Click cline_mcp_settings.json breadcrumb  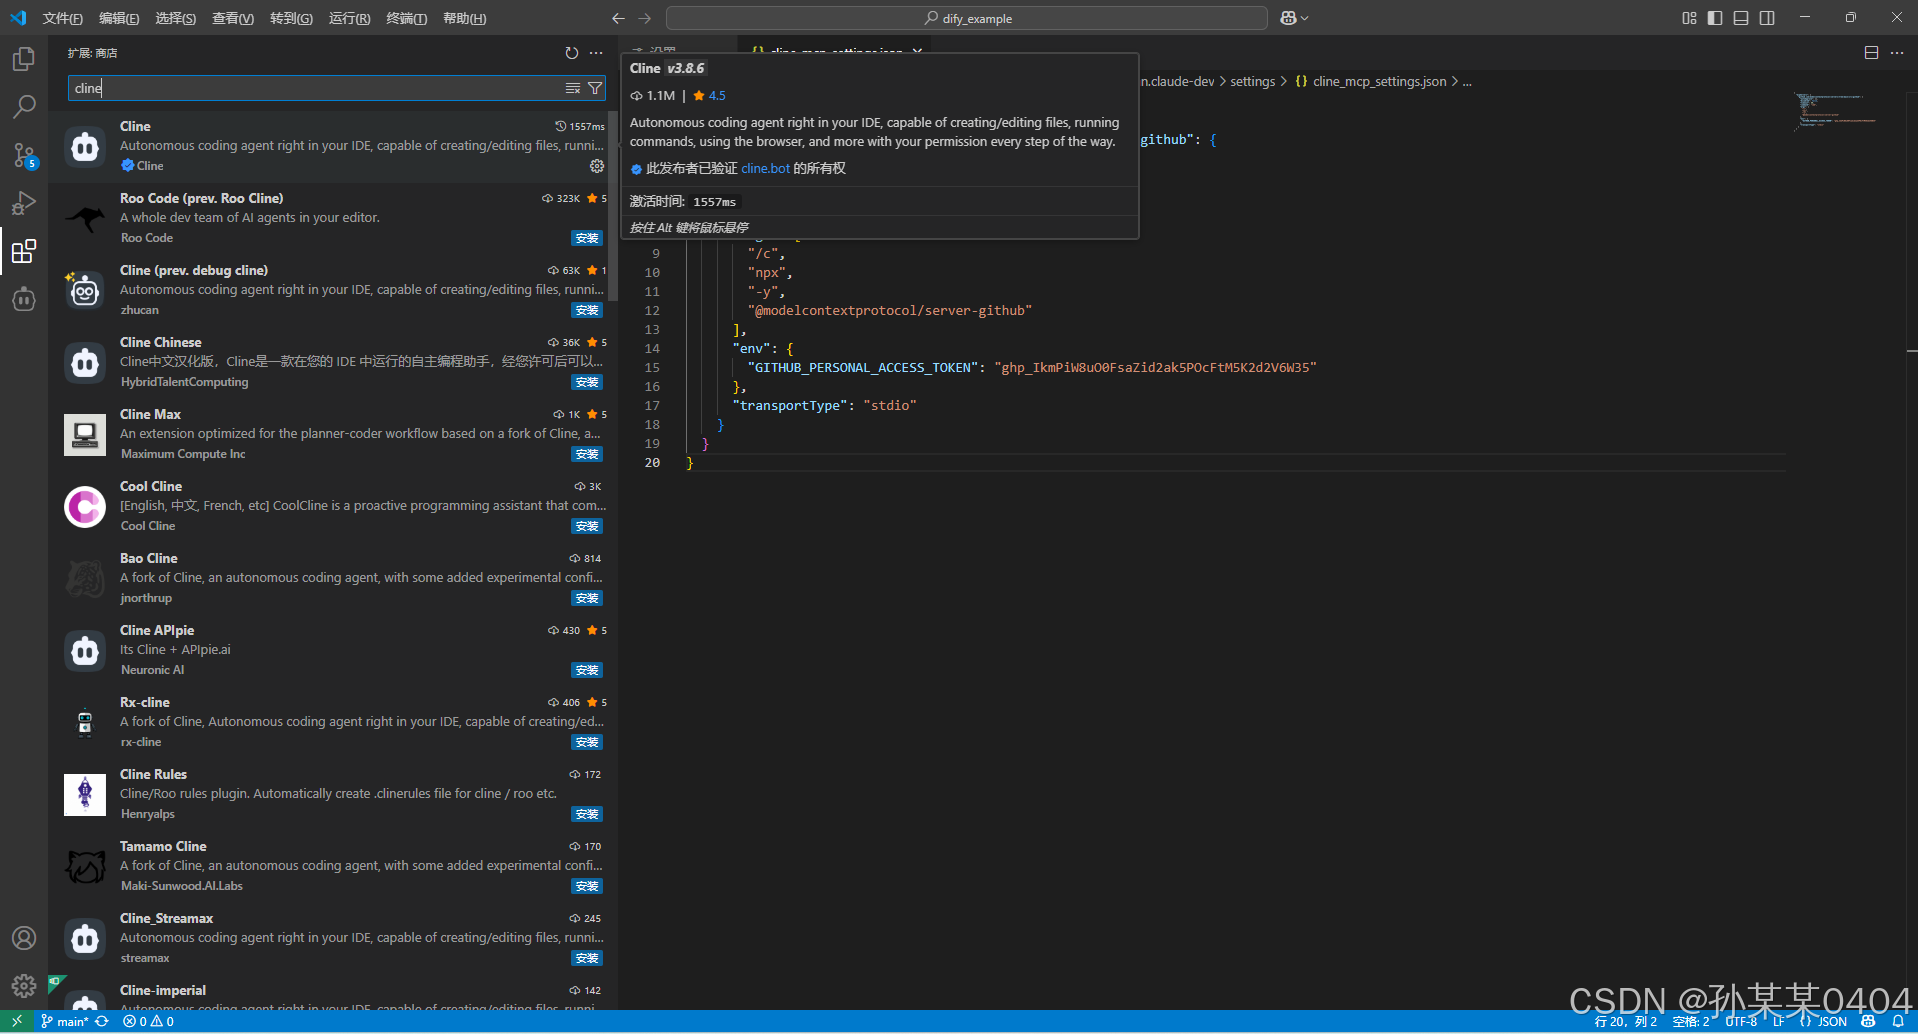tap(1371, 81)
